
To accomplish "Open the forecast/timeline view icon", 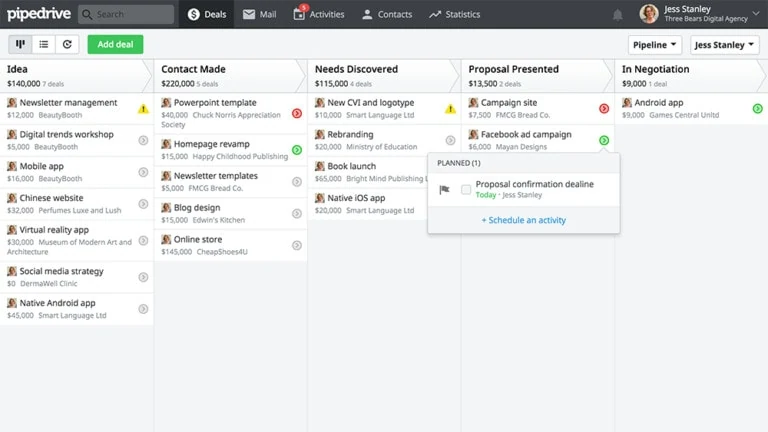I will coord(67,44).
